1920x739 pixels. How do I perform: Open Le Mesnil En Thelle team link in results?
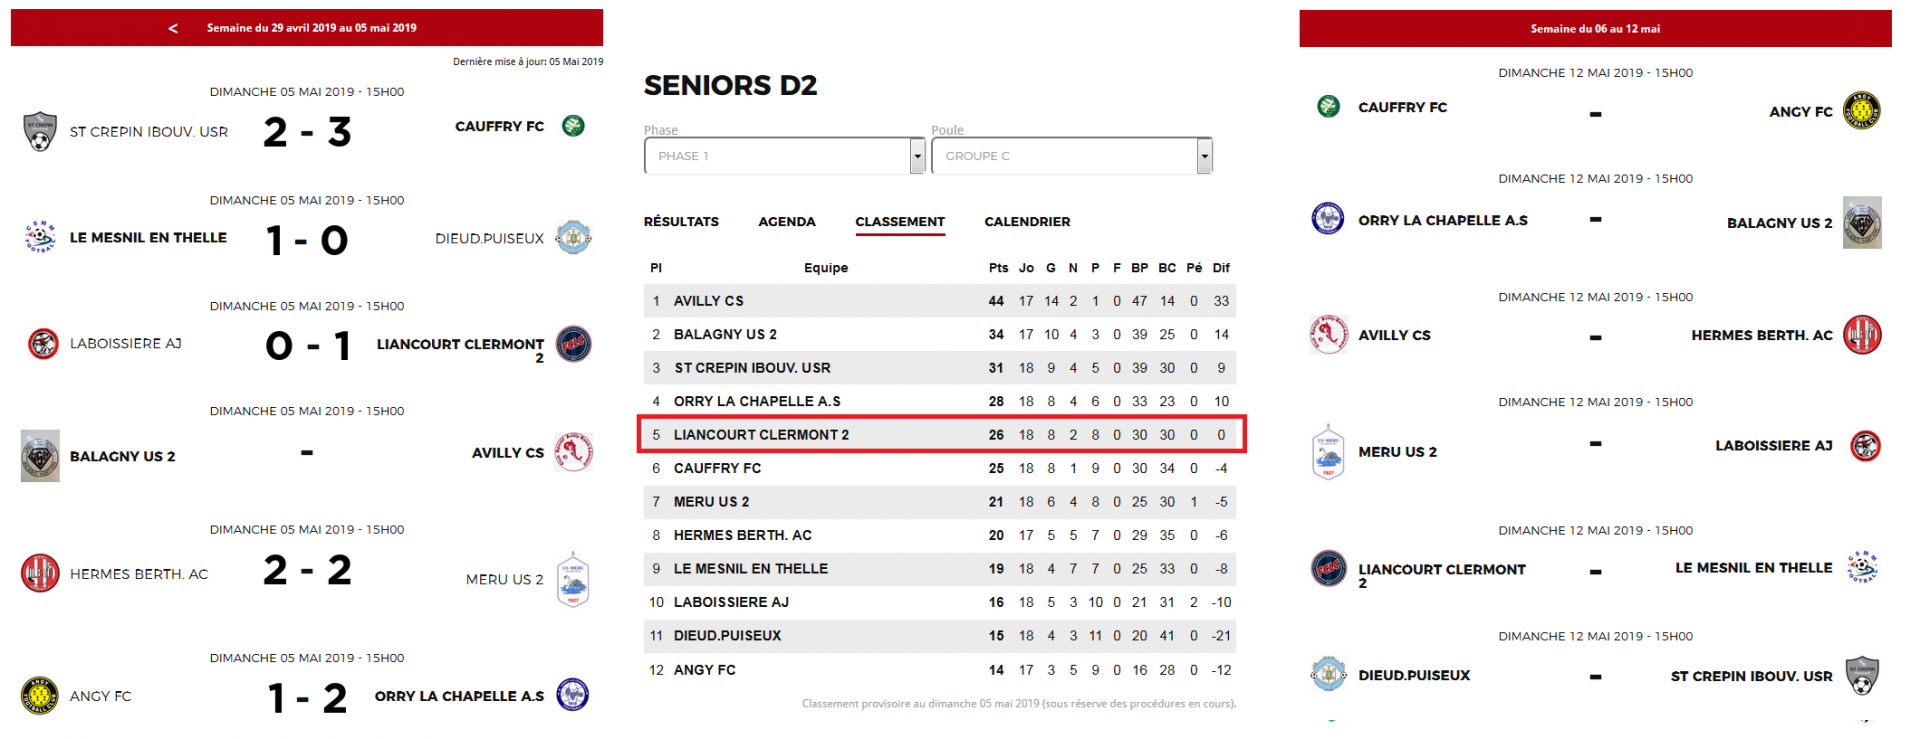click(148, 238)
